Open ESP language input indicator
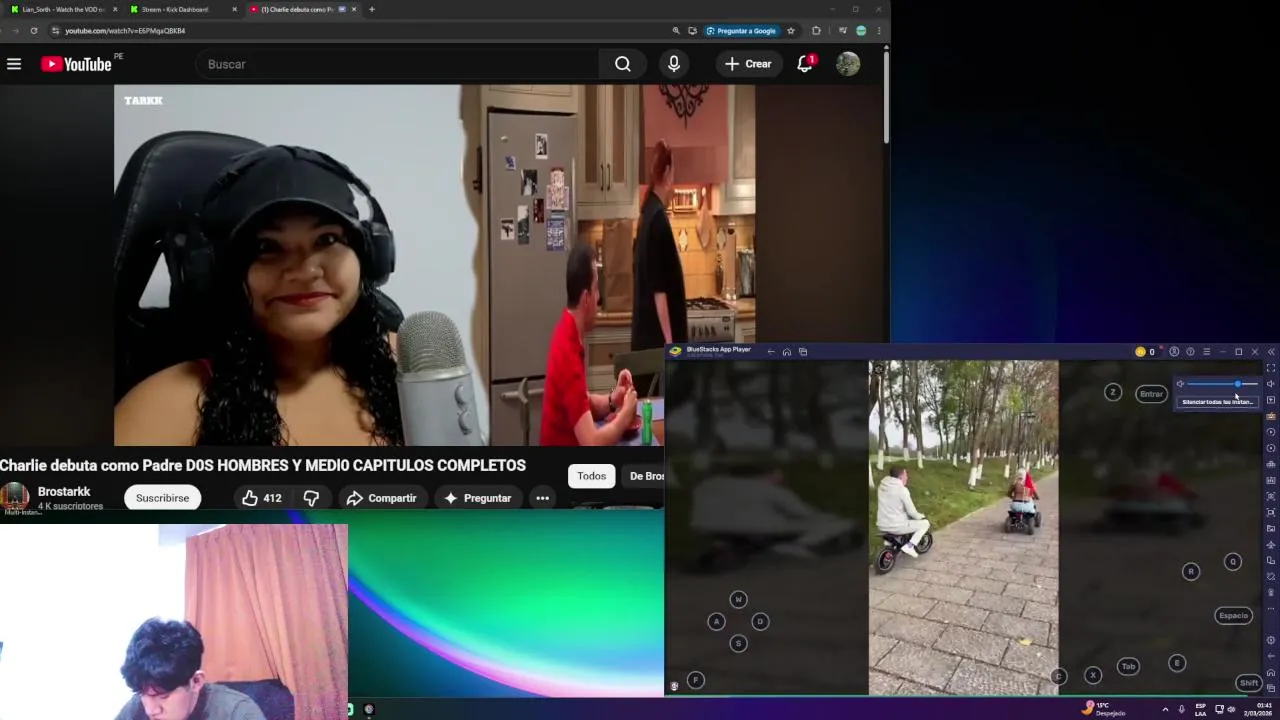Image resolution: width=1280 pixels, height=720 pixels. (1200, 709)
